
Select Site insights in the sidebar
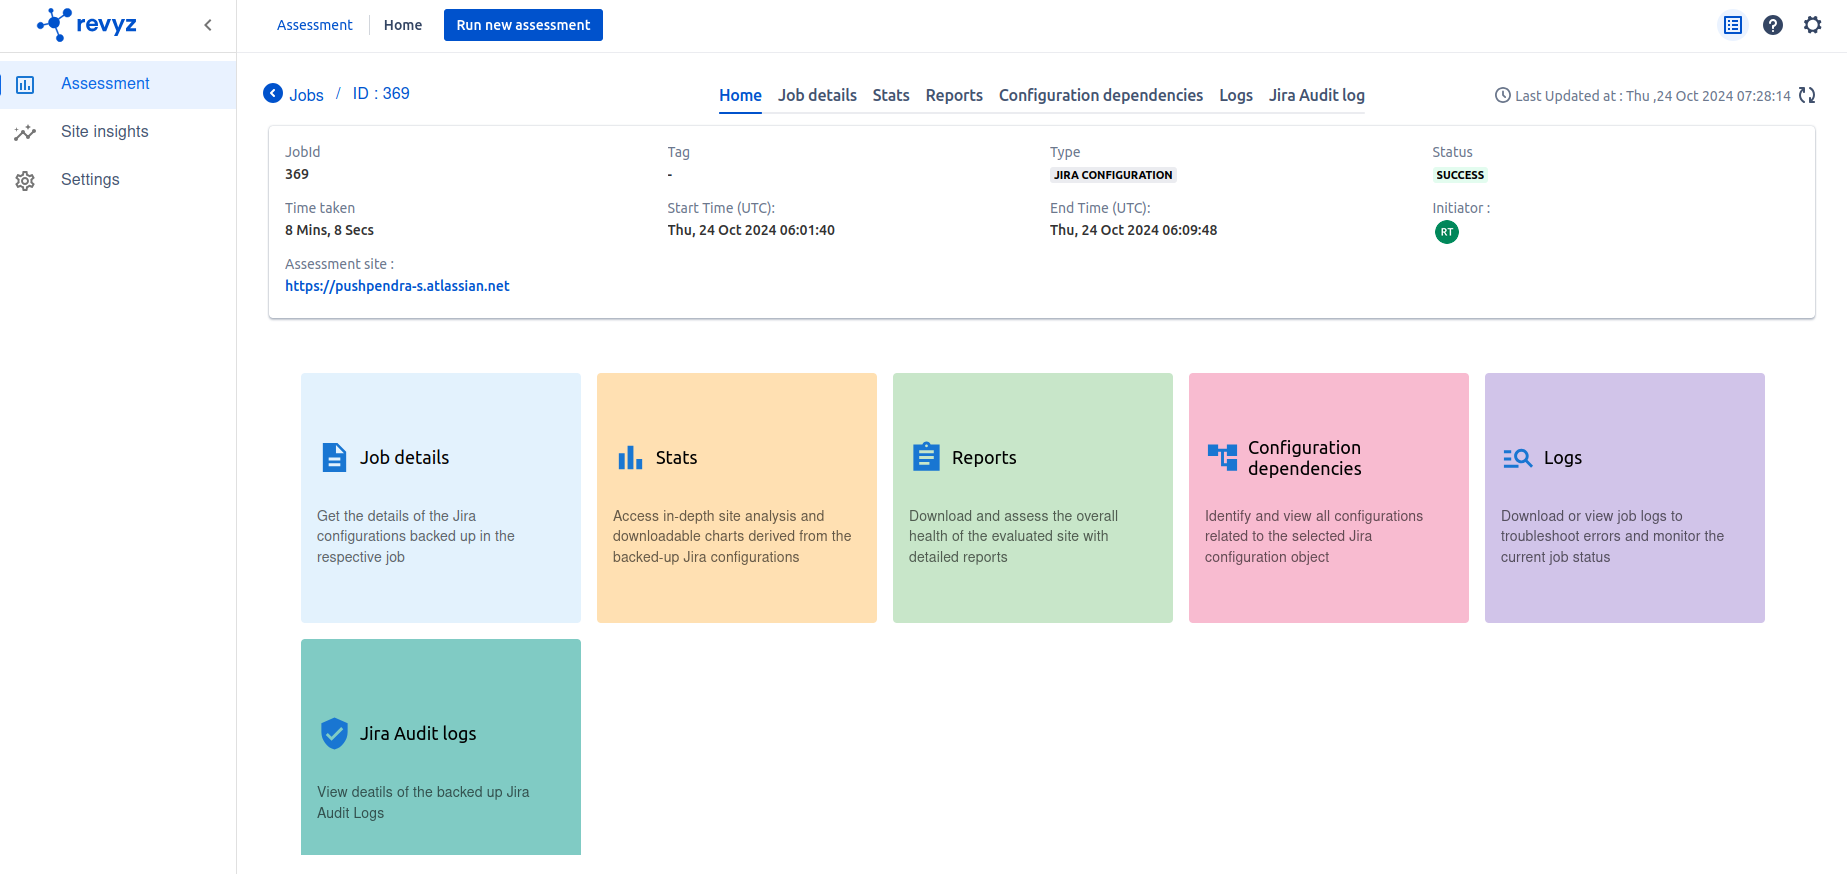tap(104, 132)
